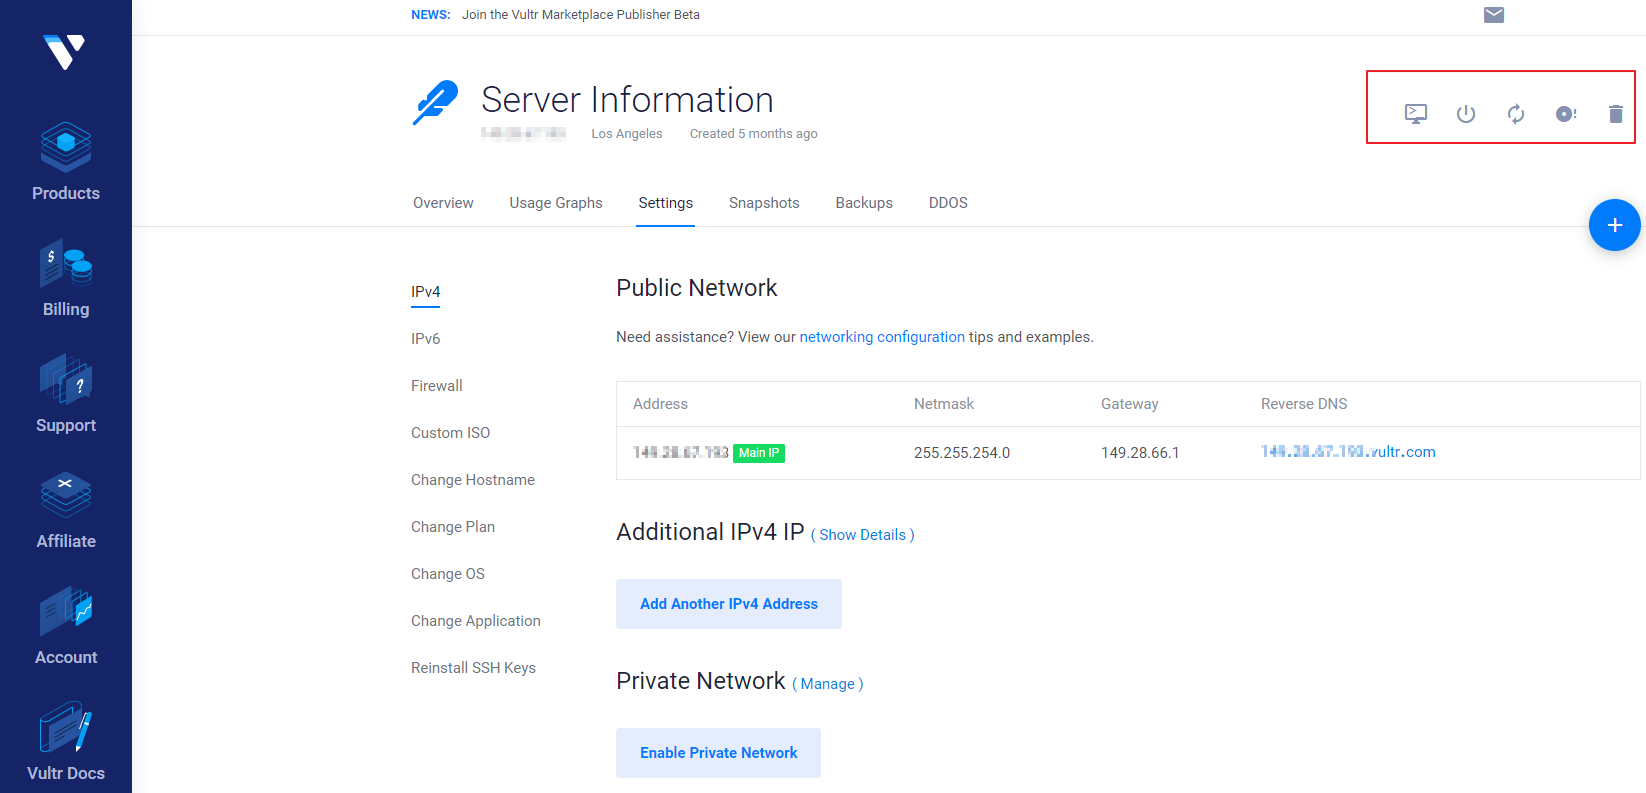Image resolution: width=1646 pixels, height=793 pixels.
Task: Click Enable Private Network button
Action: (x=719, y=753)
